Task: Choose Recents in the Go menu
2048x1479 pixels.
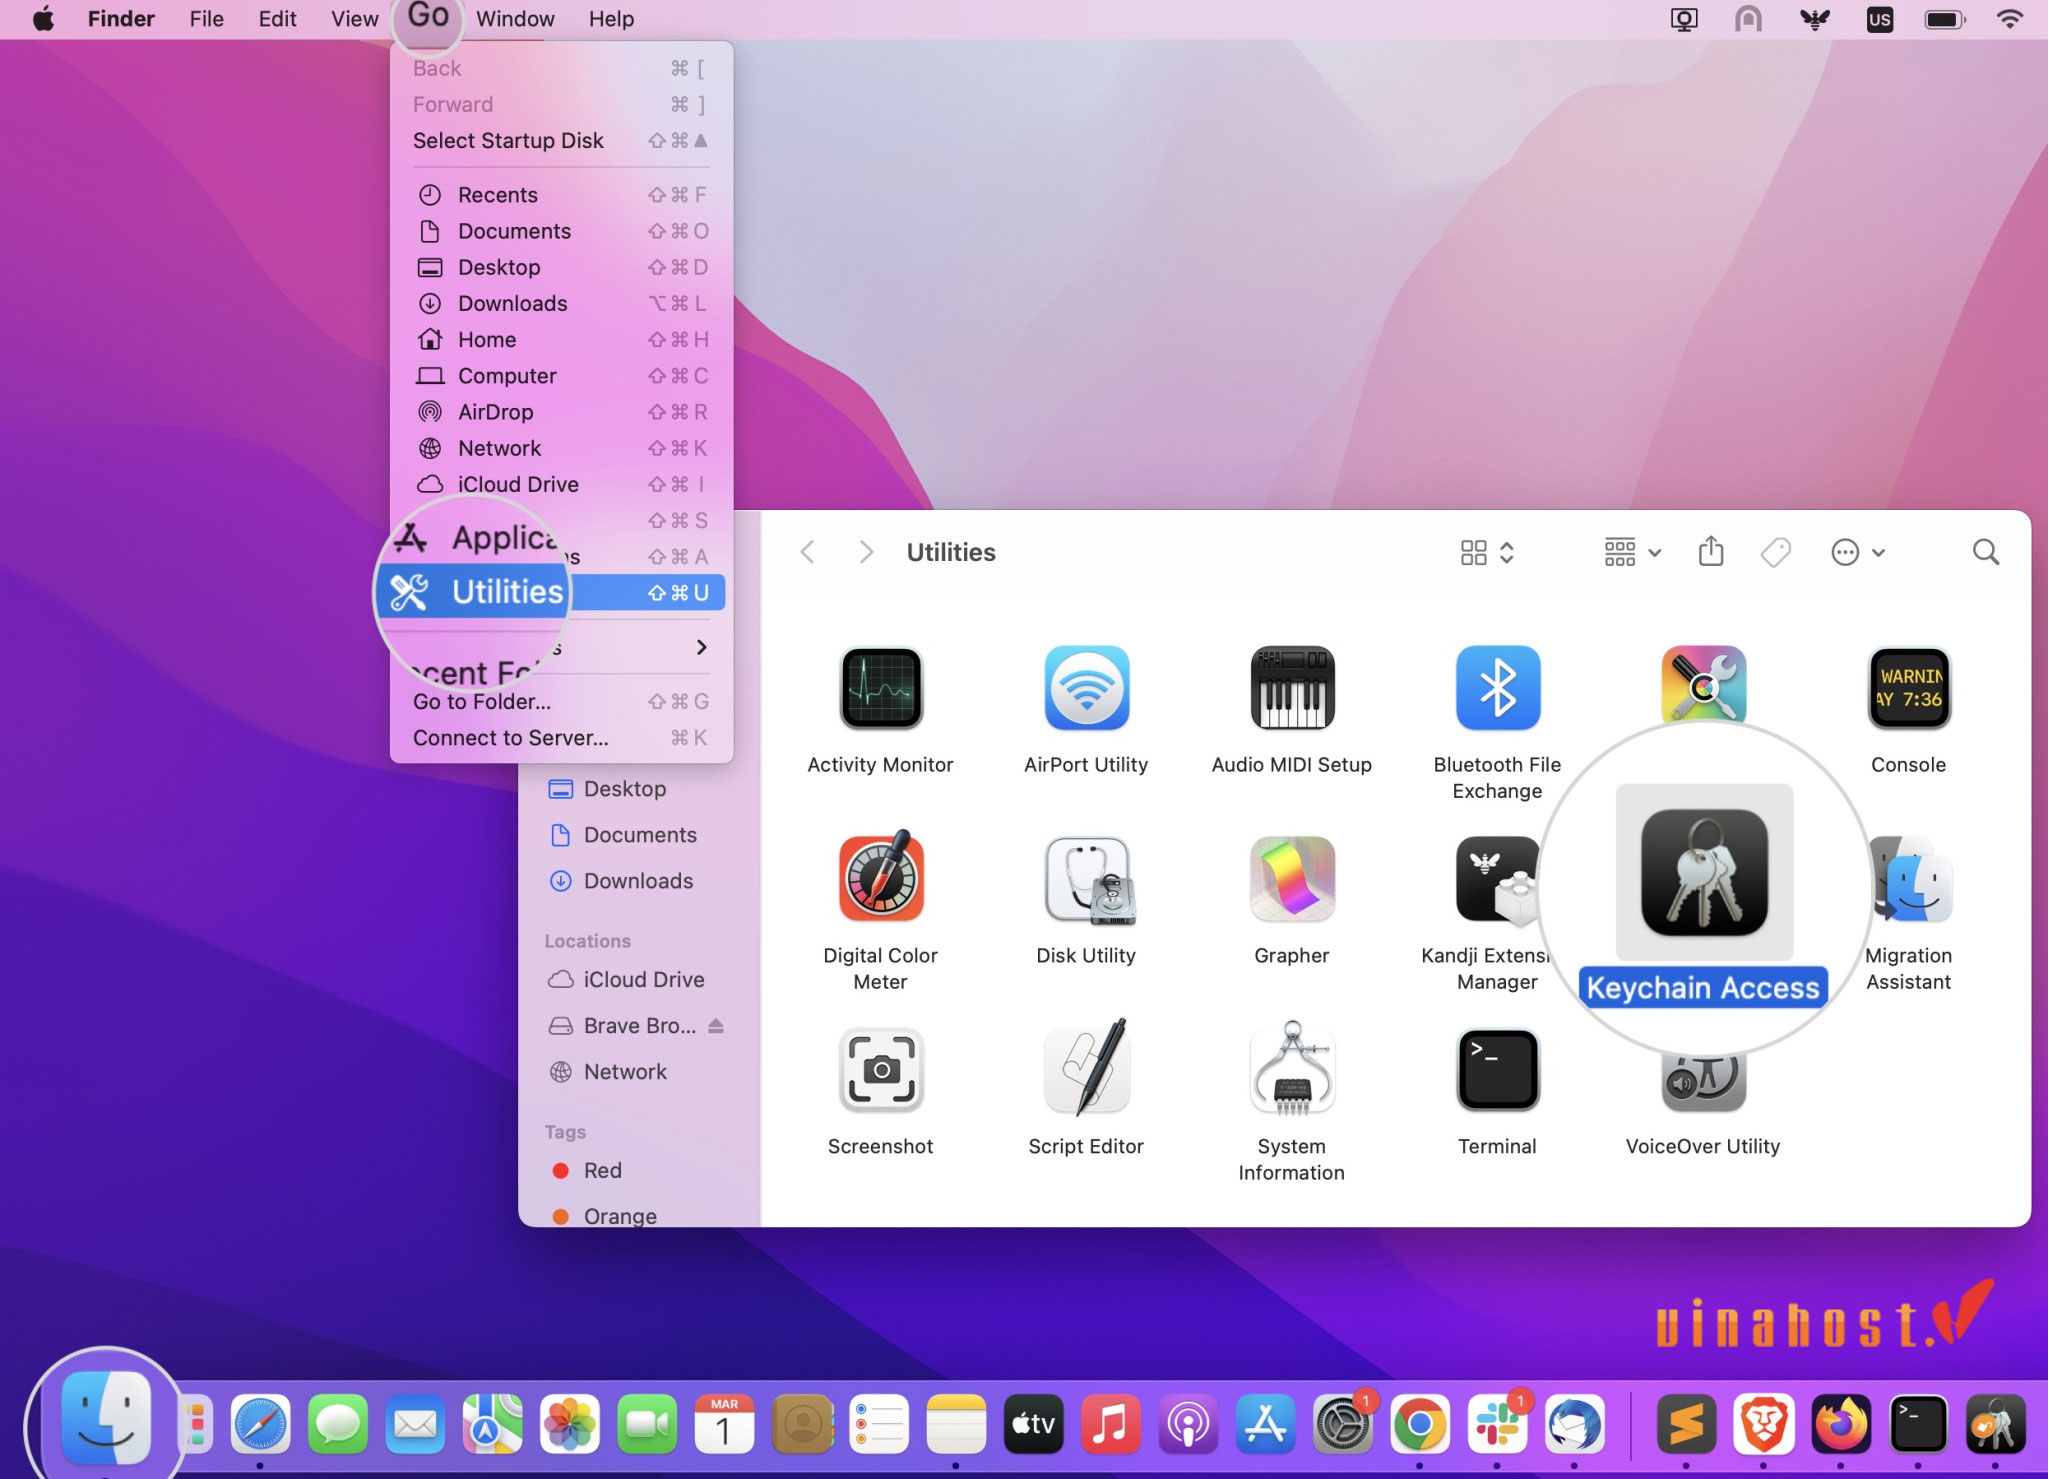Action: click(561, 195)
